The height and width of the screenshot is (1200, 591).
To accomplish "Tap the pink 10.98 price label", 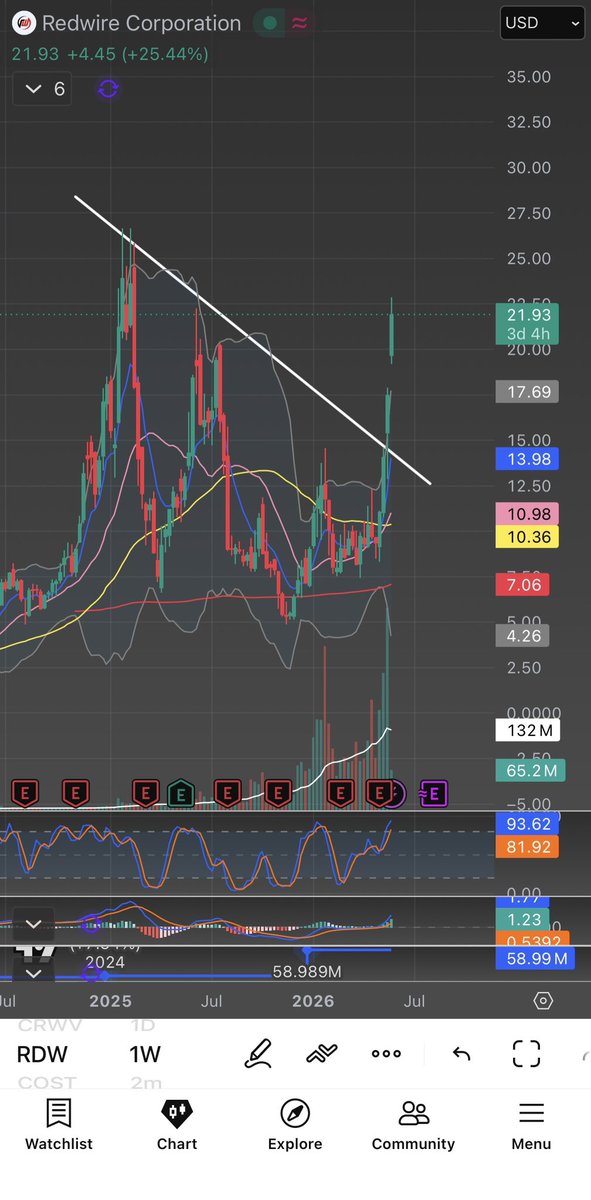I will [527, 514].
